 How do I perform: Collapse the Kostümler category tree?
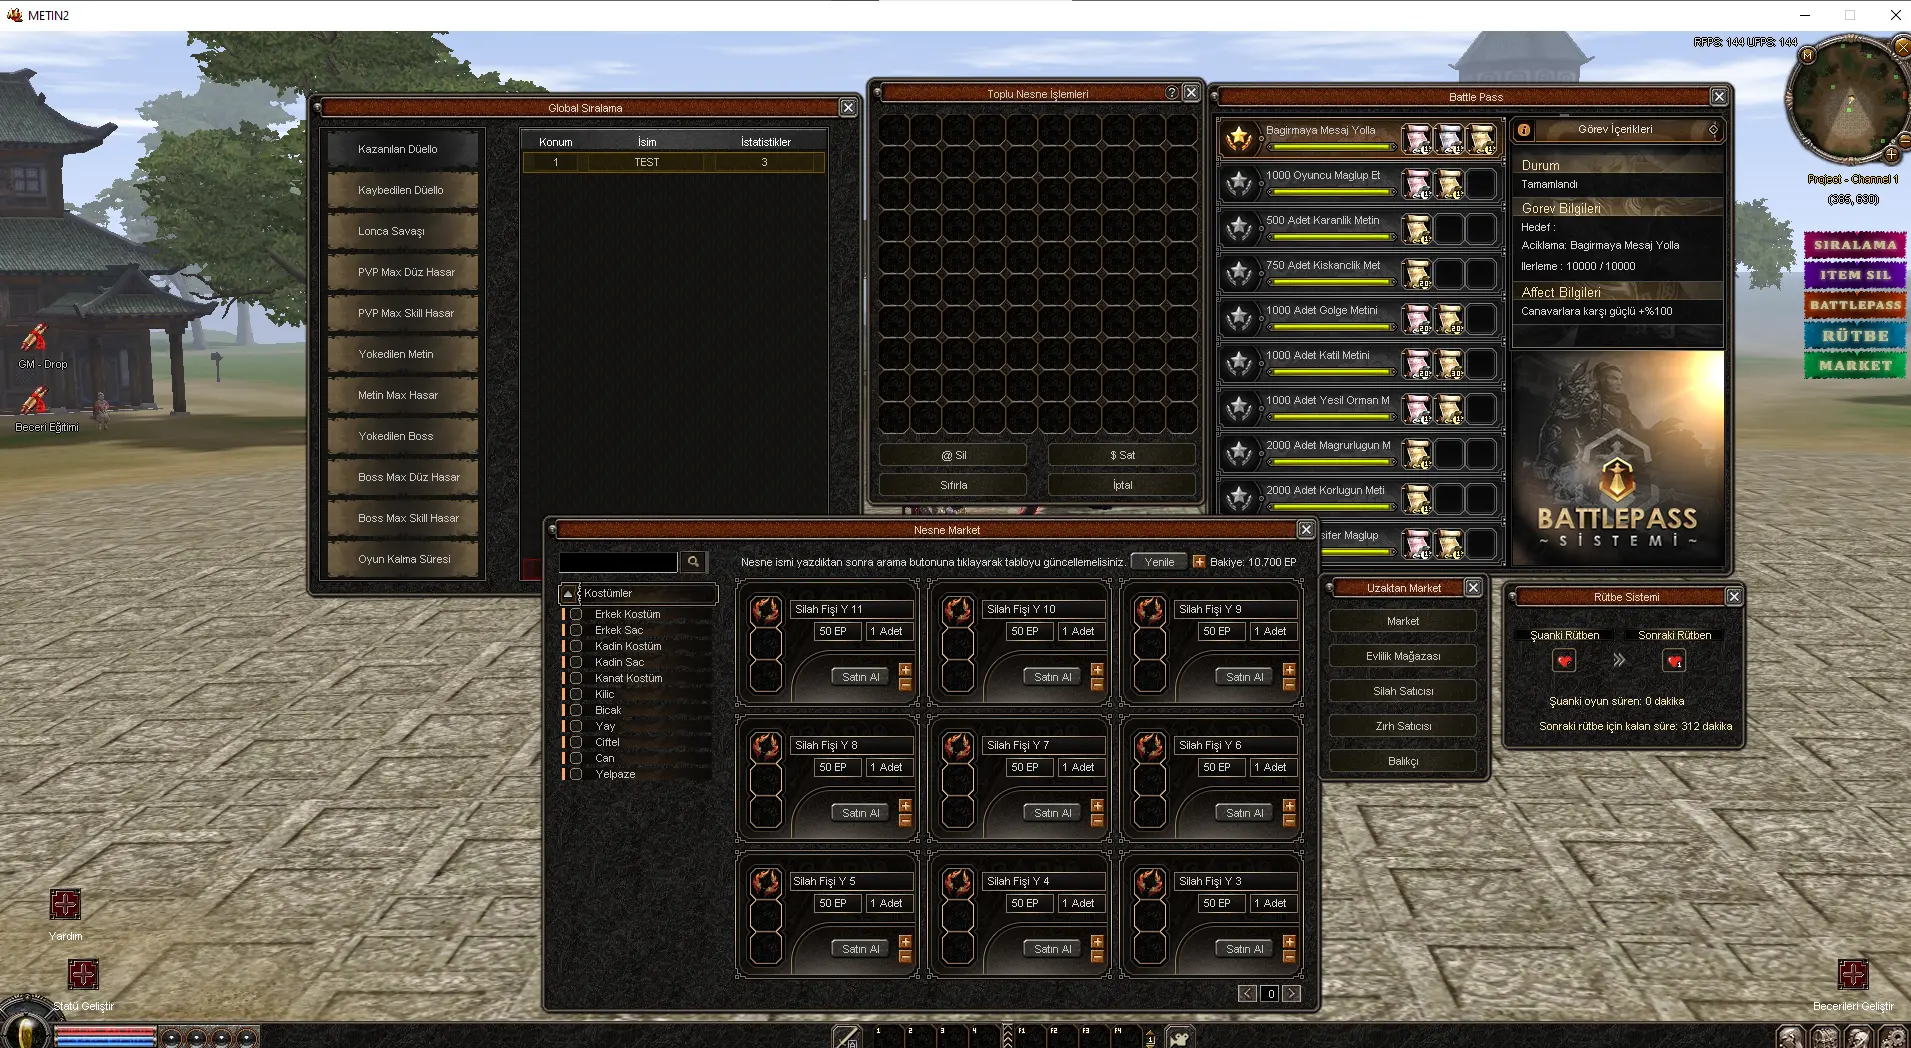click(568, 594)
